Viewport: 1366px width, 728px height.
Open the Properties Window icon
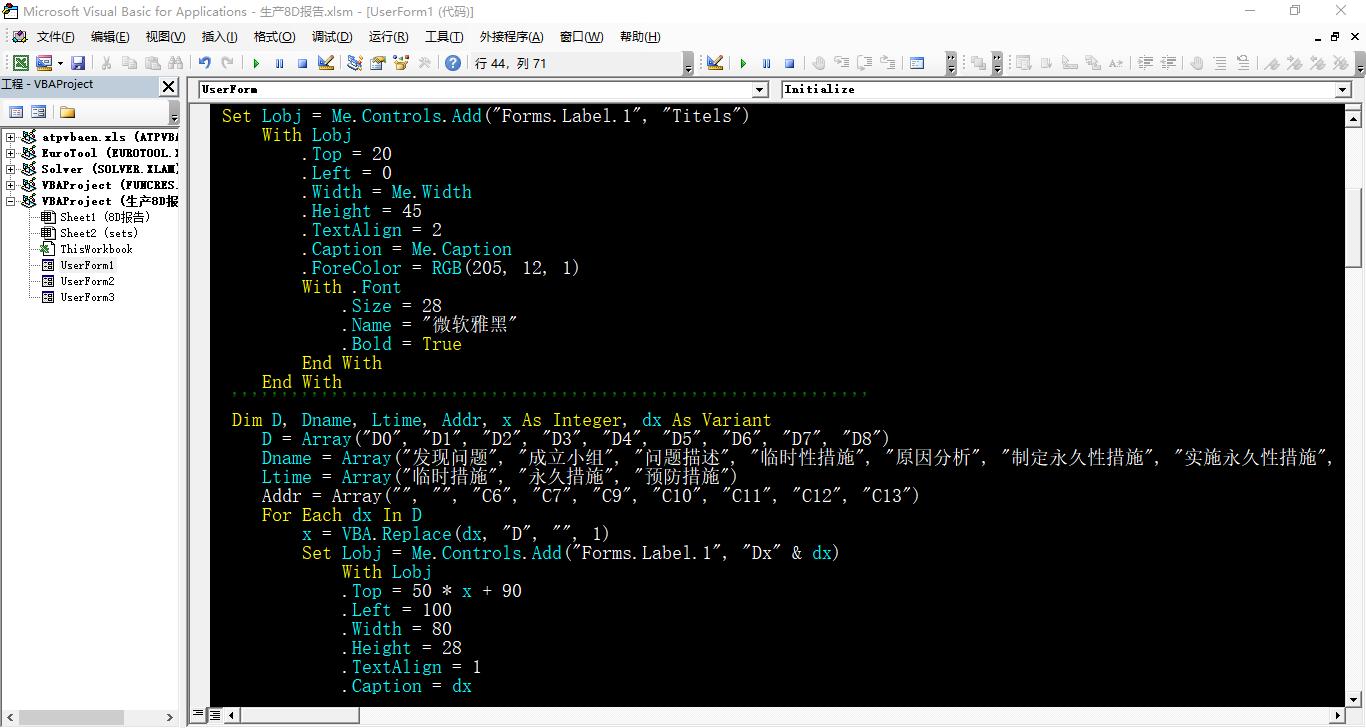tap(377, 62)
